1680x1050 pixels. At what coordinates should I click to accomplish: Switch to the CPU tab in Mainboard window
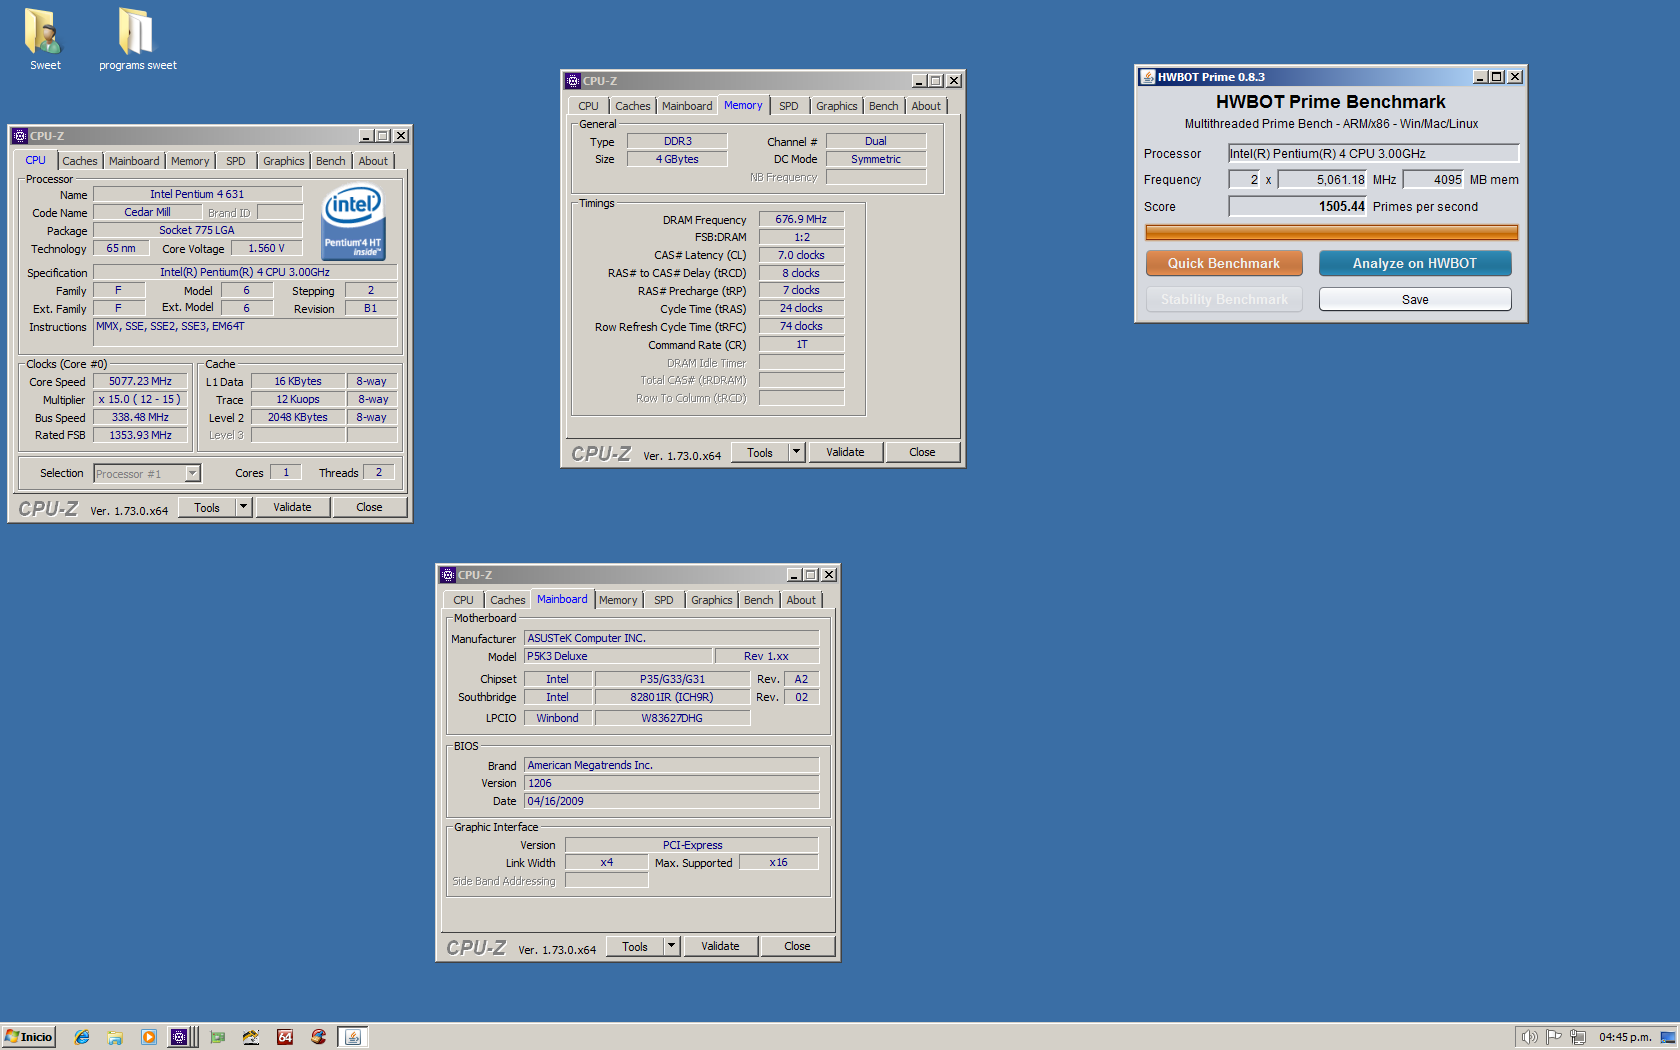tap(464, 600)
